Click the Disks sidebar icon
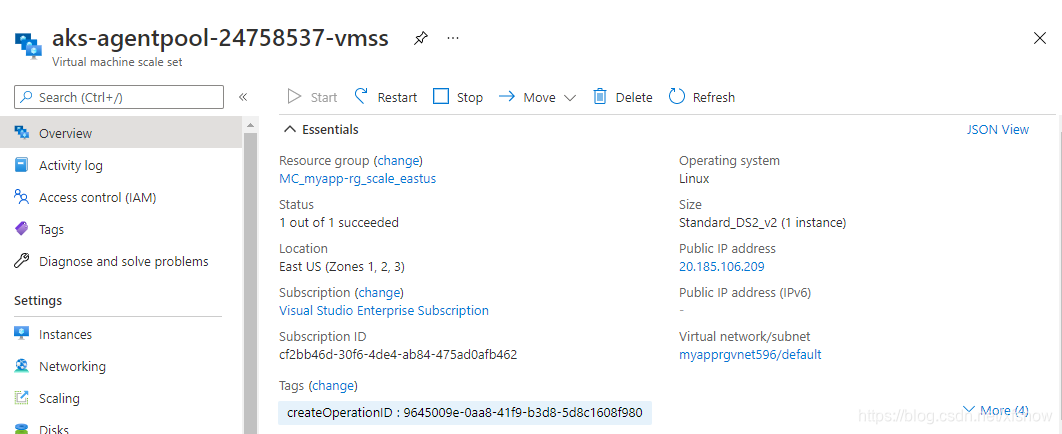1062x434 pixels. [x=22, y=429]
